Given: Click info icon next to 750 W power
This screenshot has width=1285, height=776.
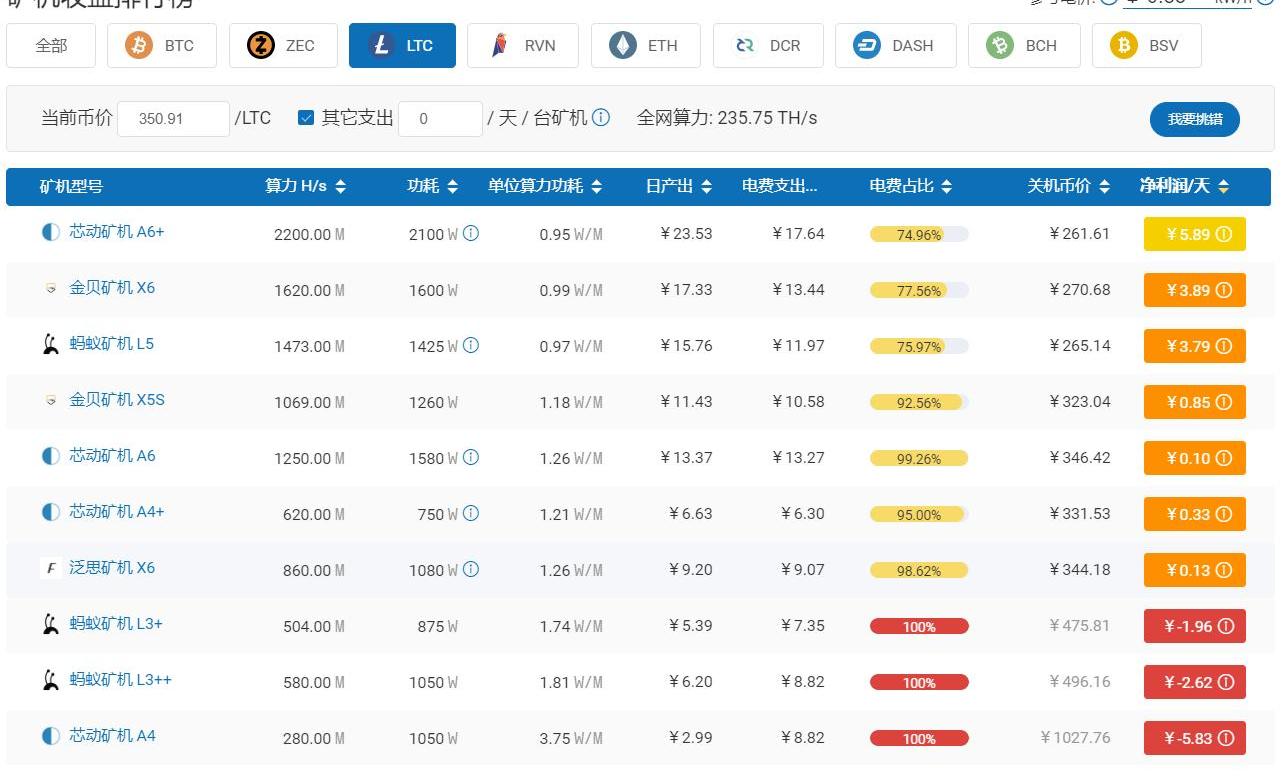Looking at the screenshot, I should point(470,513).
